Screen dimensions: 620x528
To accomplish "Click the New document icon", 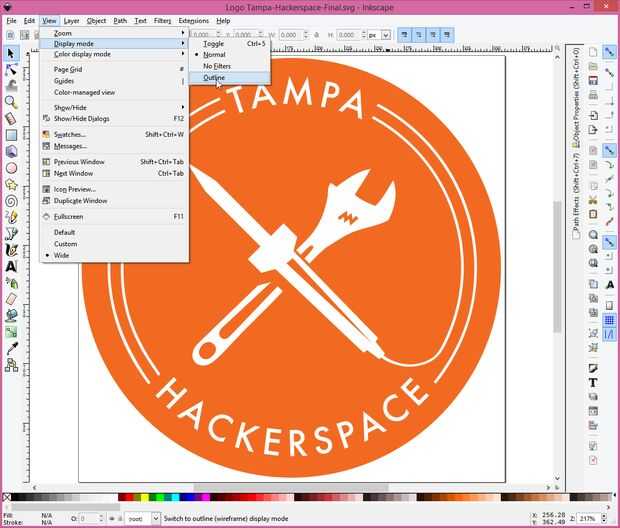I will (593, 52).
